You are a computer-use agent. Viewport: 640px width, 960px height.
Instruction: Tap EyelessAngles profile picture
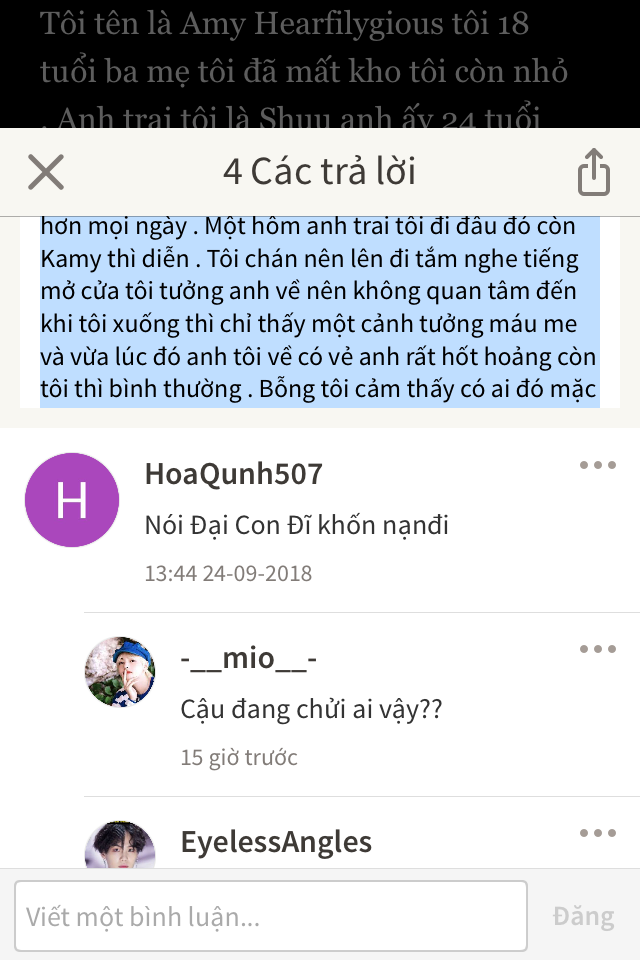[120, 845]
